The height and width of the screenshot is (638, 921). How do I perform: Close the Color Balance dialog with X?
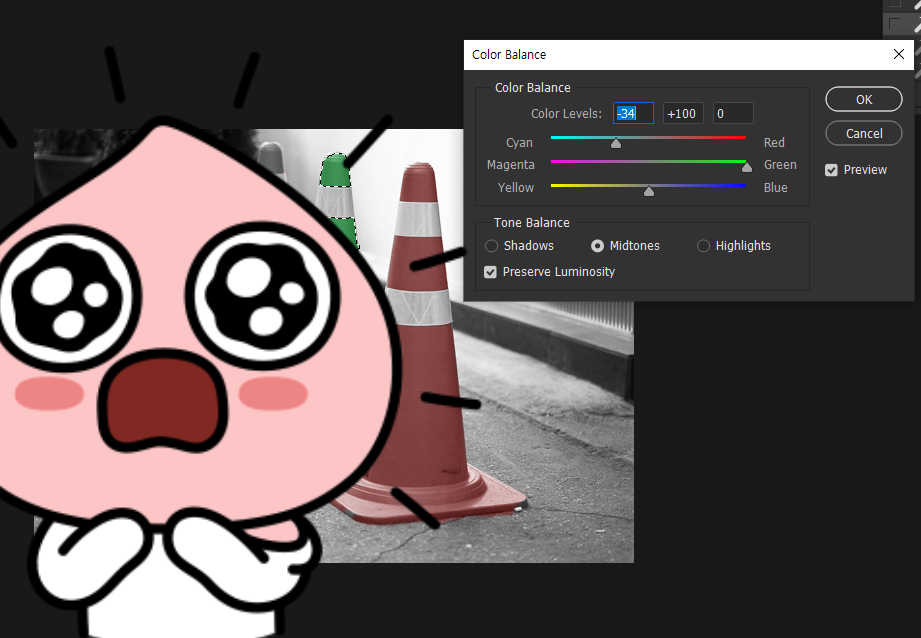898,54
